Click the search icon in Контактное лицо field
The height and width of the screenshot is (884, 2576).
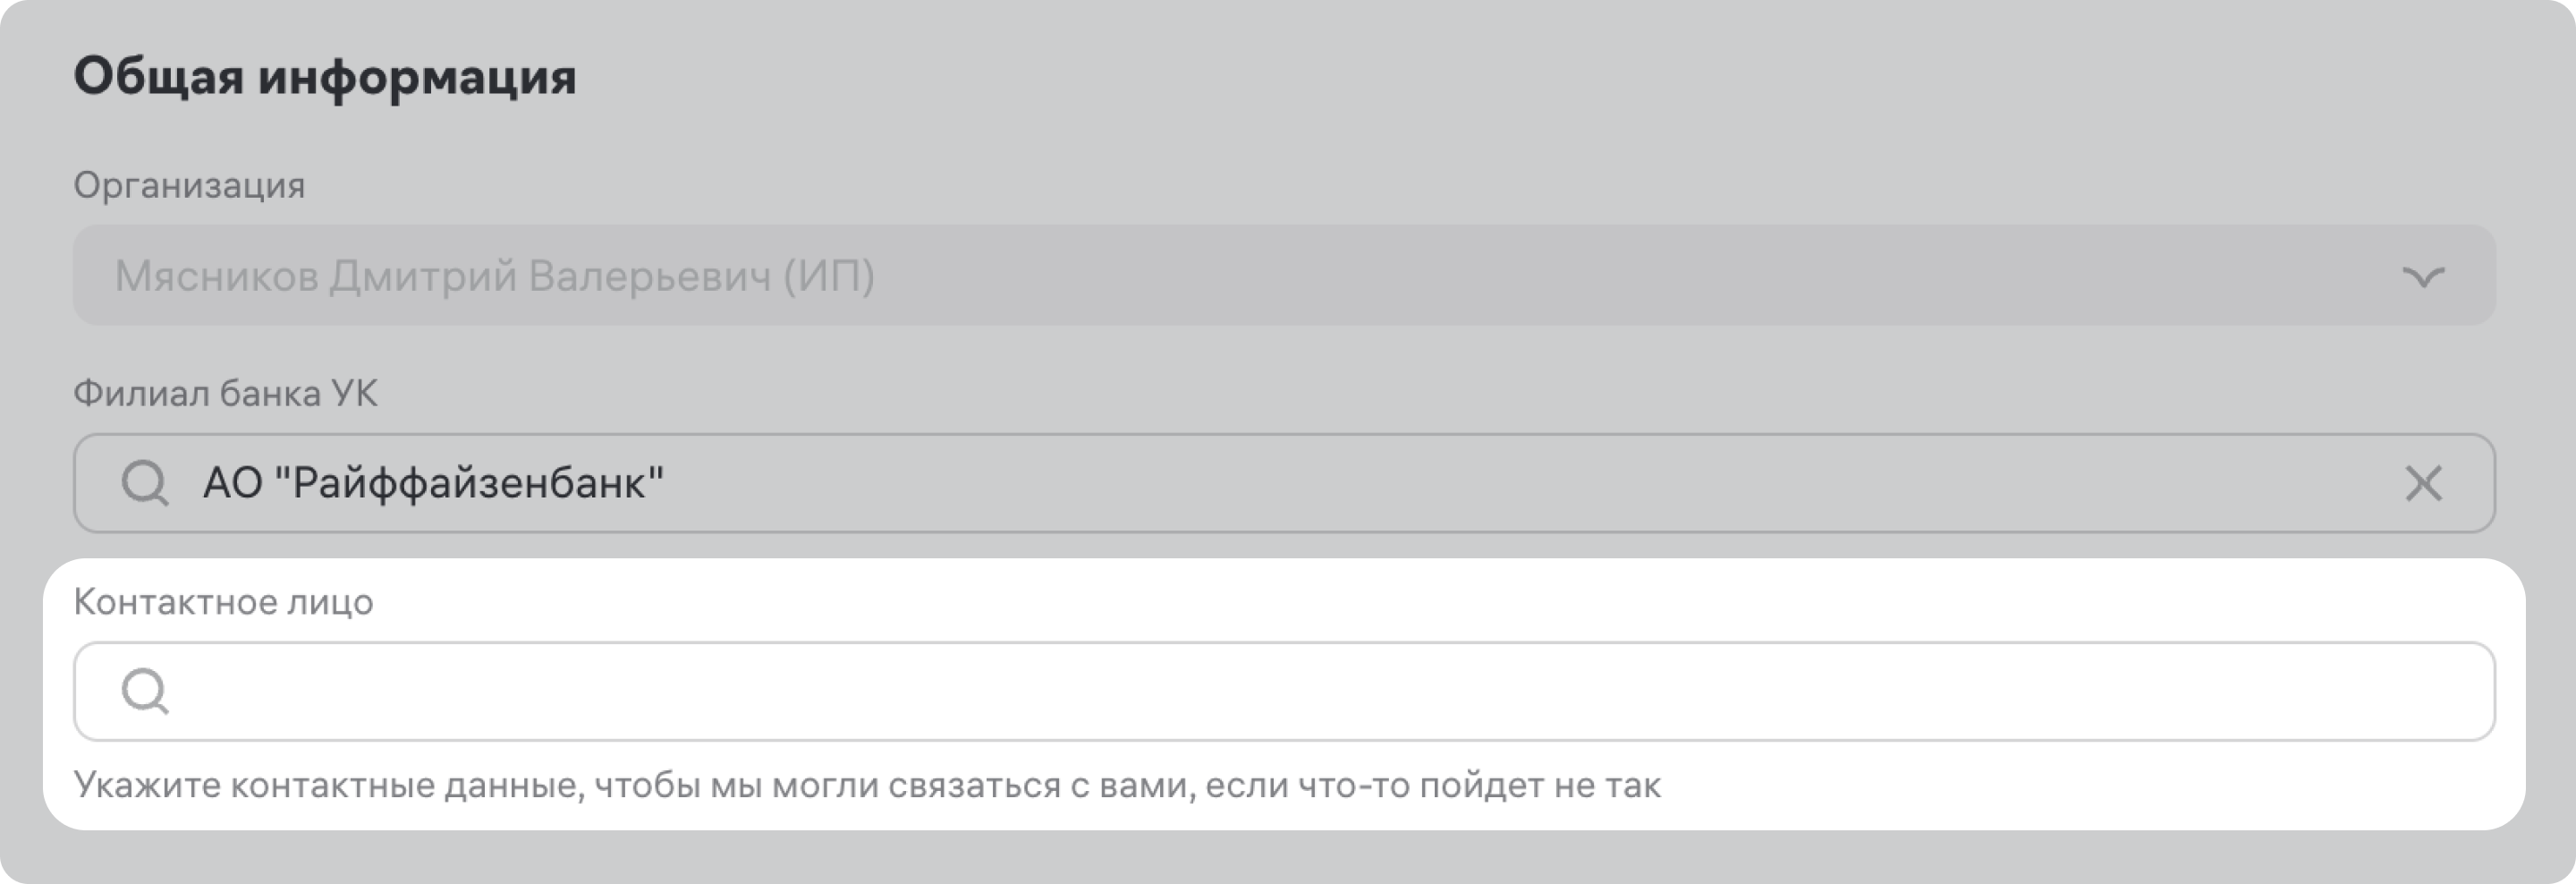click(145, 691)
